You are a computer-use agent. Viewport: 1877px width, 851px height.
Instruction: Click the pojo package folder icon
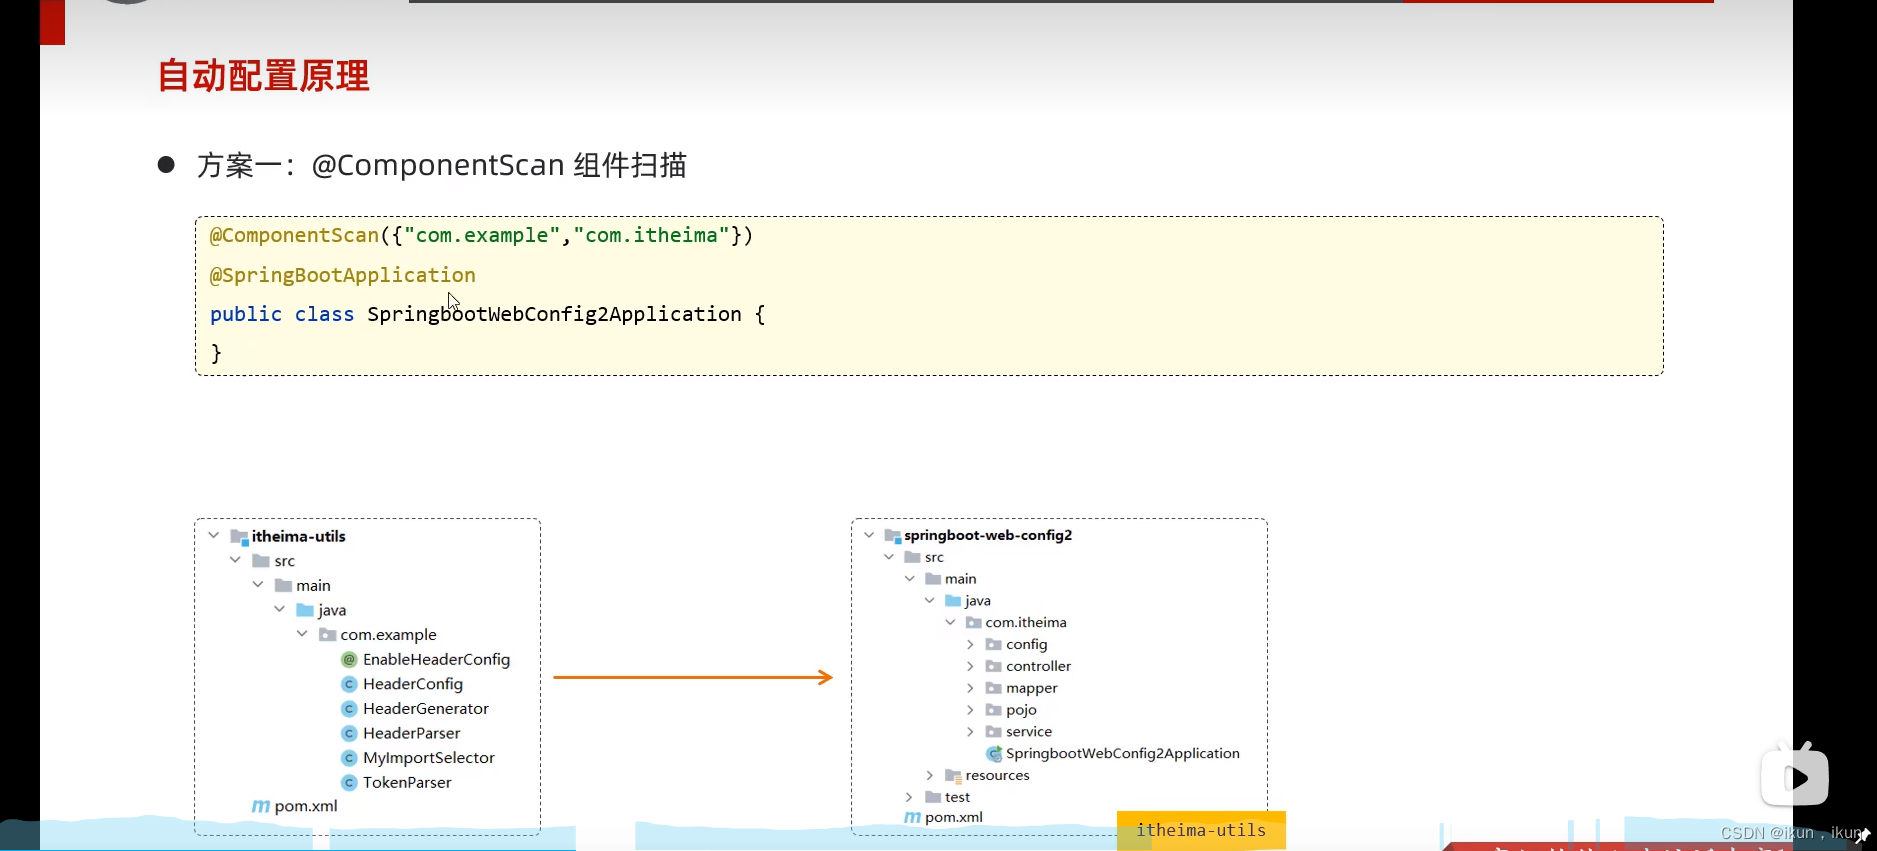[994, 709]
